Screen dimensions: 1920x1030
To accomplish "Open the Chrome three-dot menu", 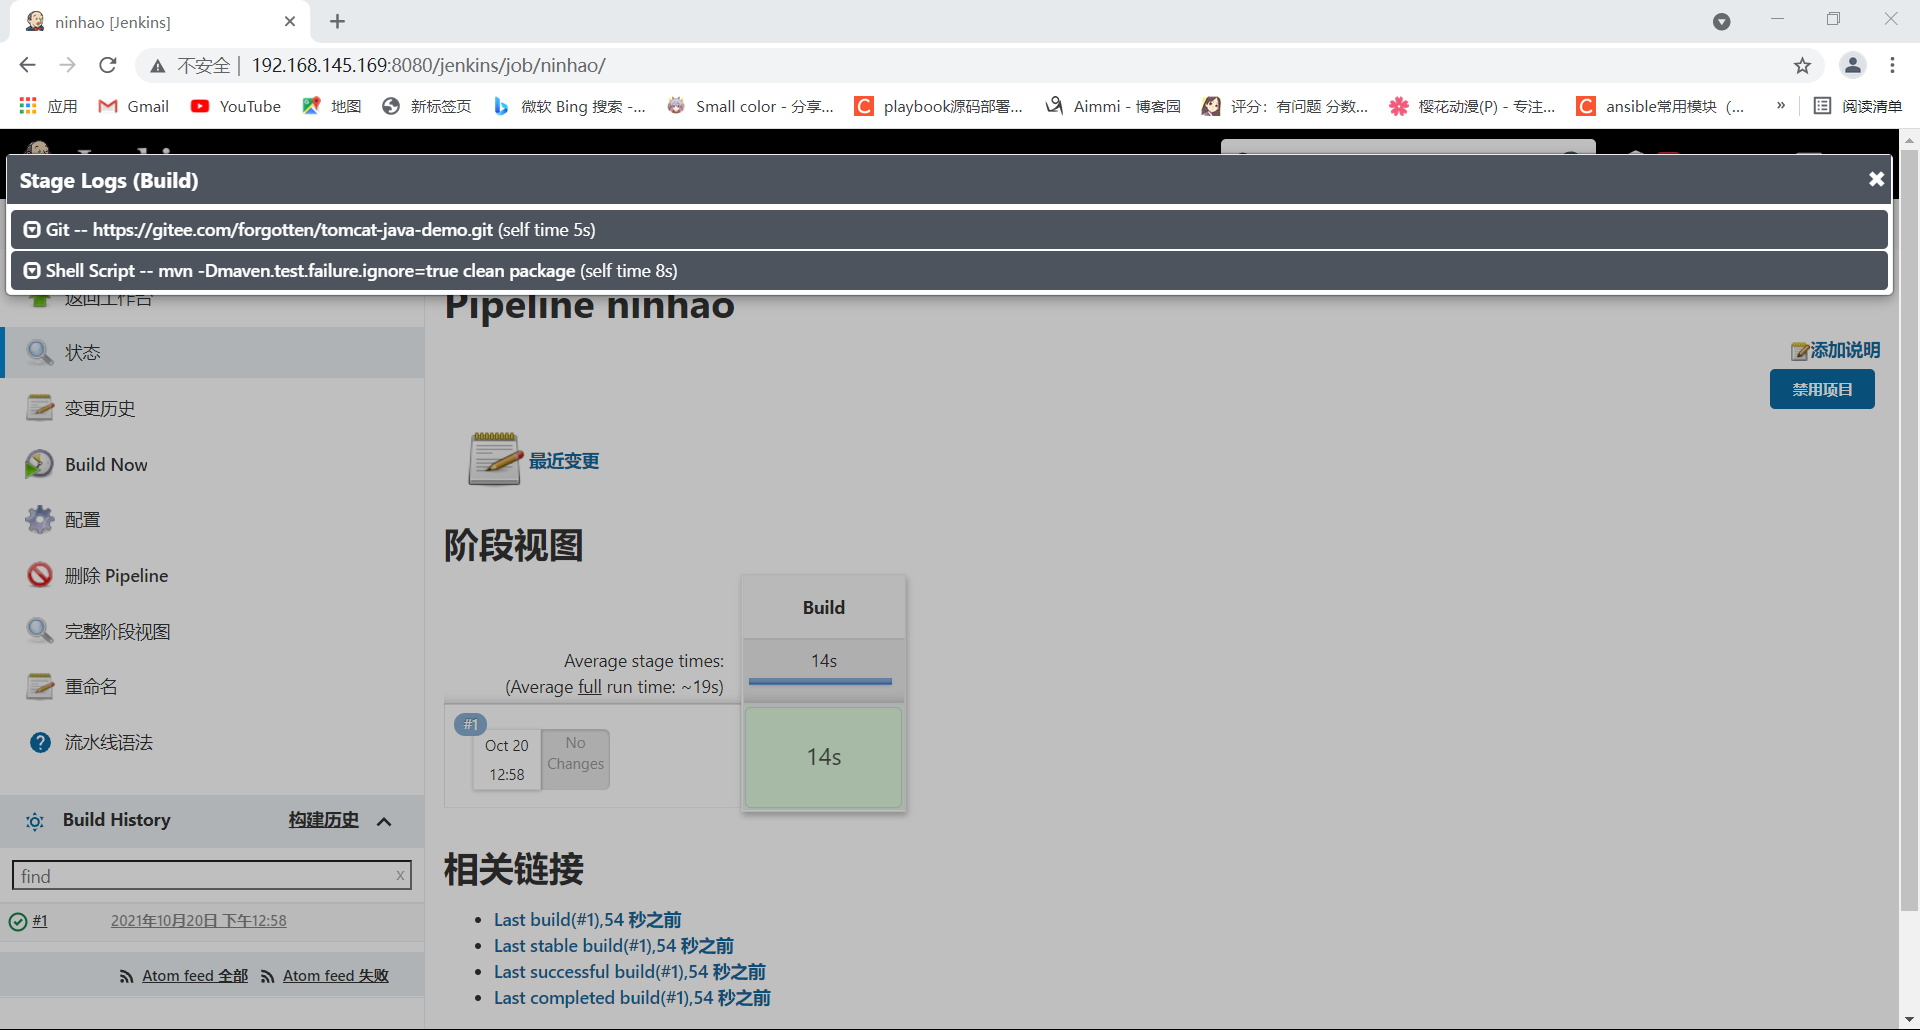I will coord(1892,65).
